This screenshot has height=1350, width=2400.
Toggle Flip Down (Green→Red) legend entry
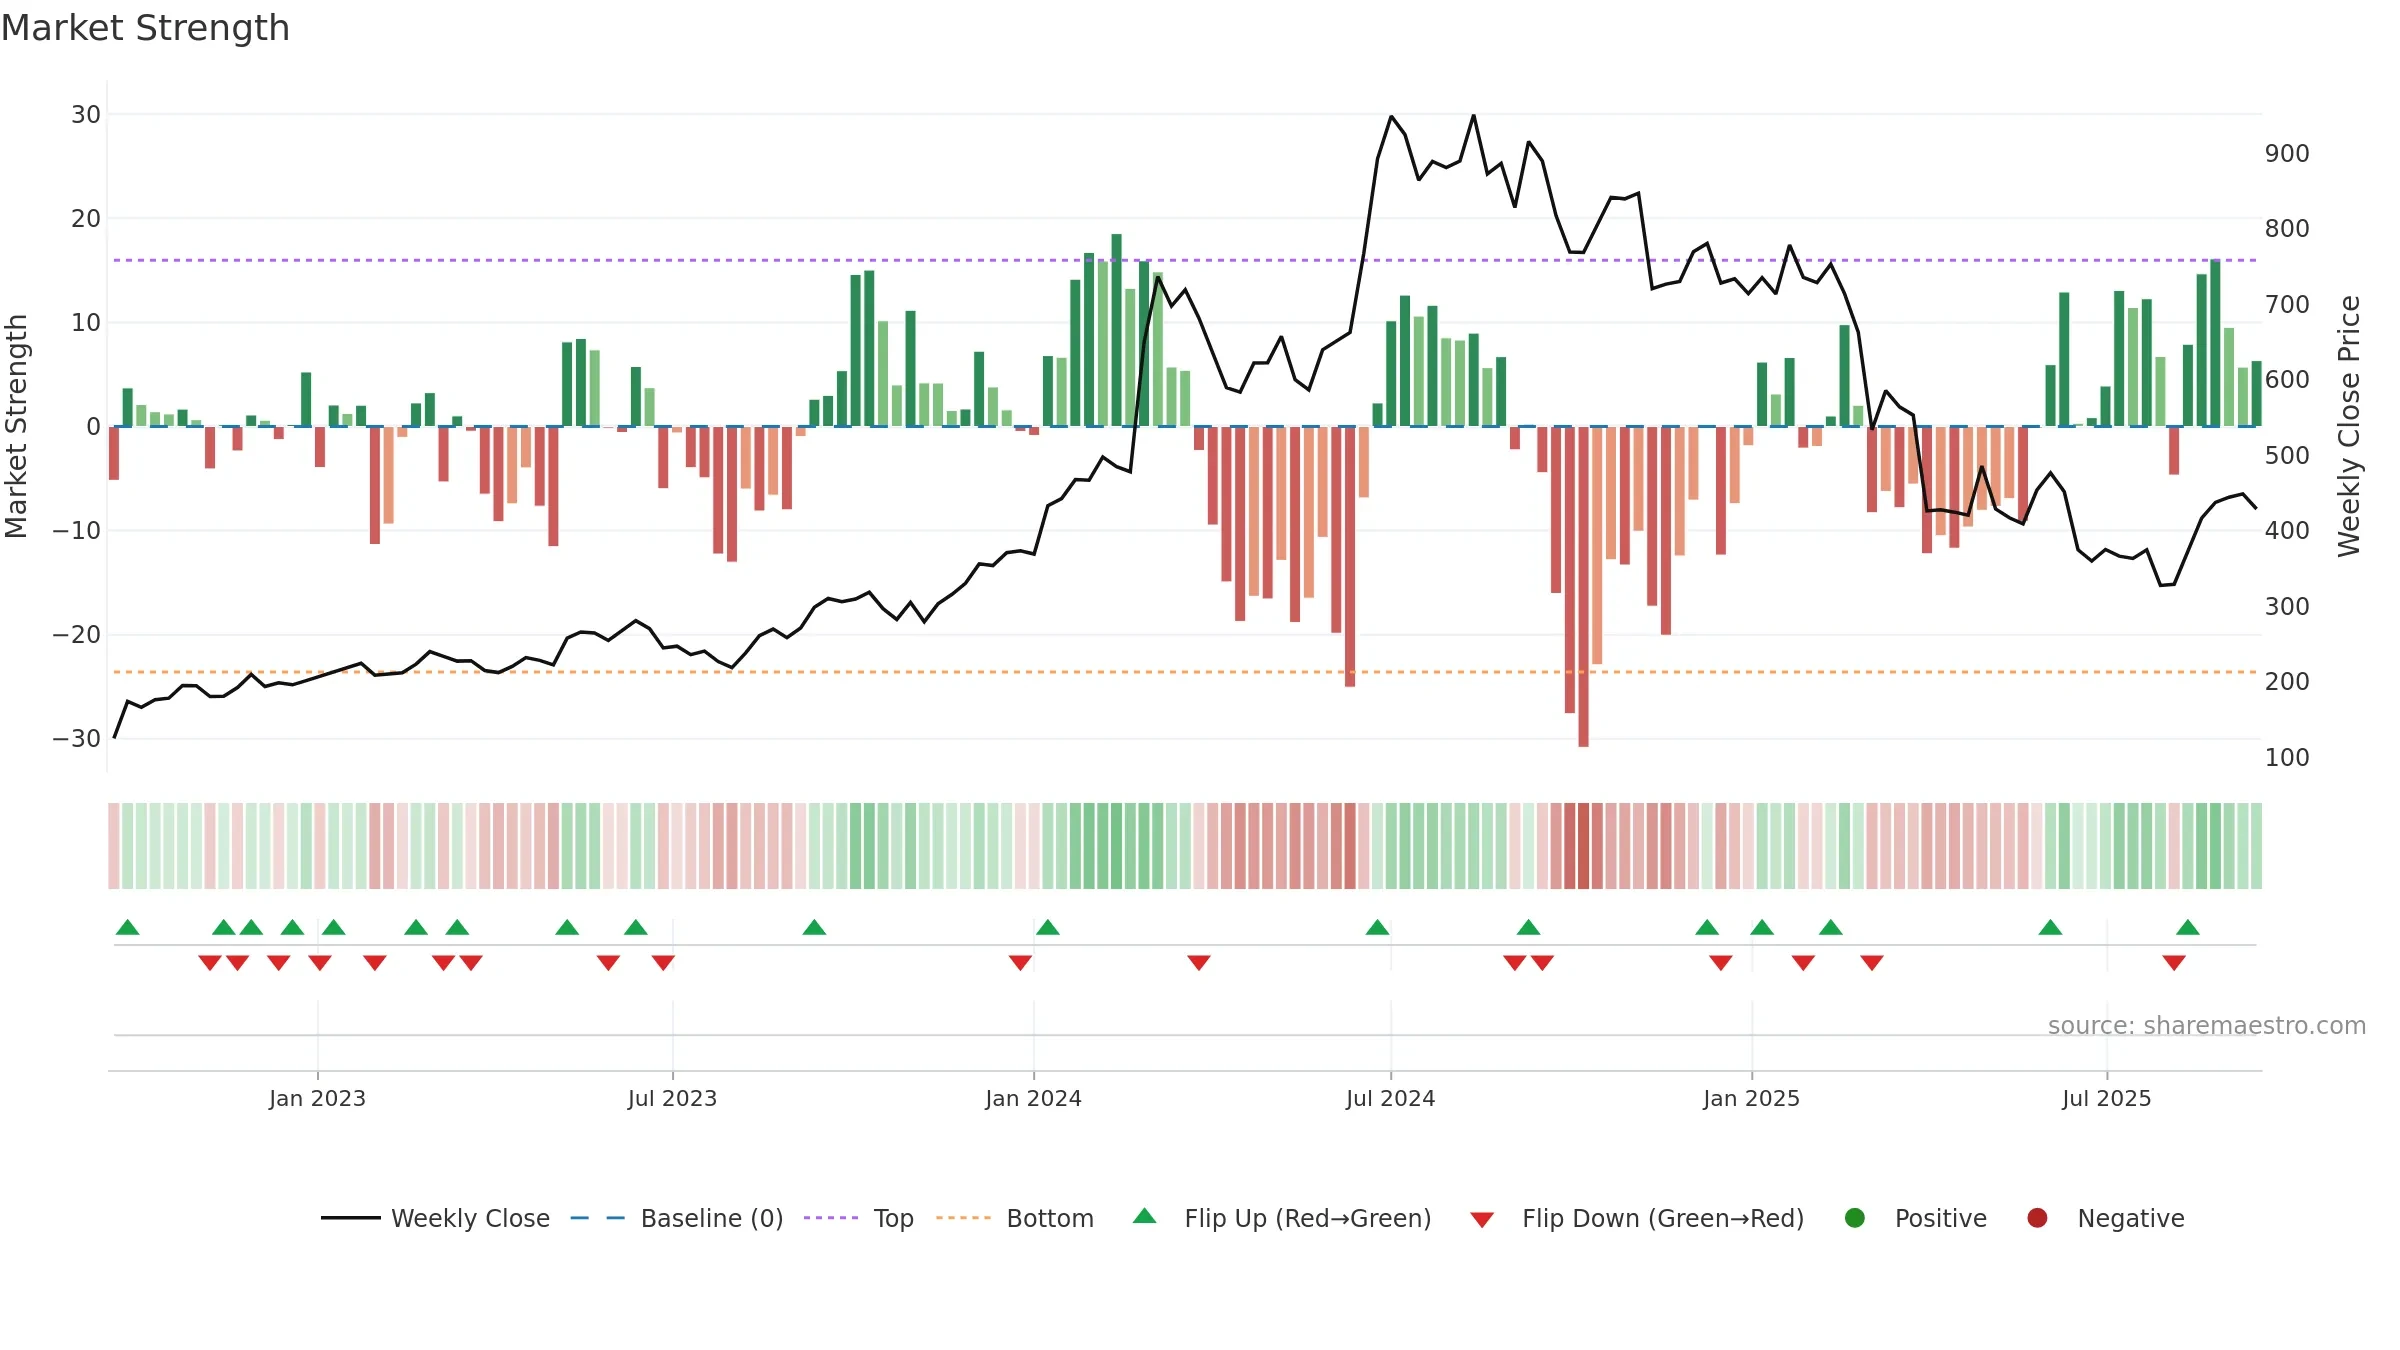tap(1637, 1218)
